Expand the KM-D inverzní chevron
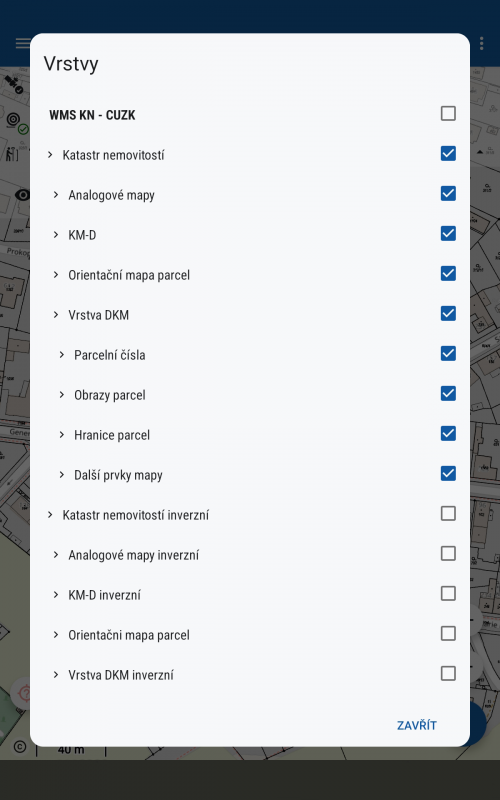Viewport: 500px width, 800px height. click(x=56, y=594)
